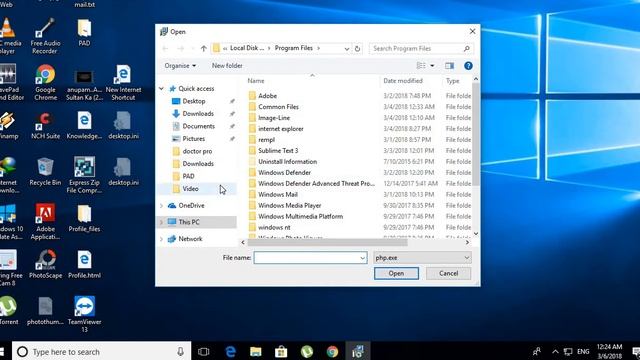The image size is (640, 360).
Task: Click the File name input field
Action: [x=306, y=258]
